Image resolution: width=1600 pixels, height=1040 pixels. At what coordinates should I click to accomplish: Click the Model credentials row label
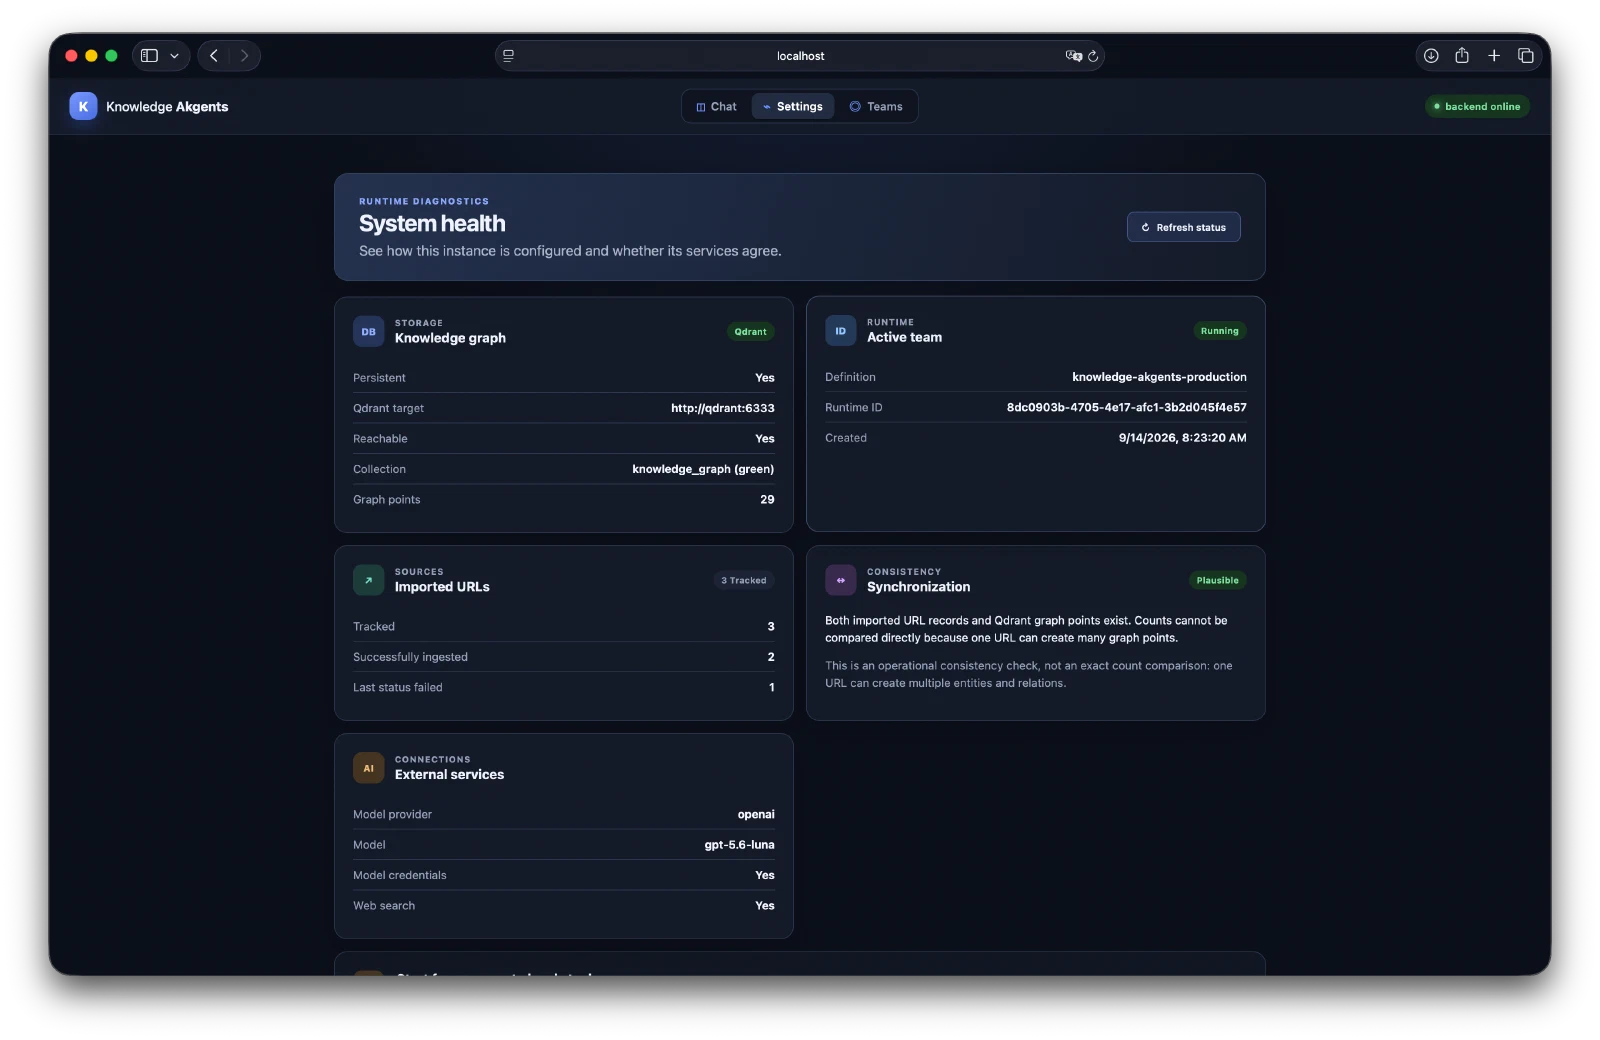tap(400, 875)
